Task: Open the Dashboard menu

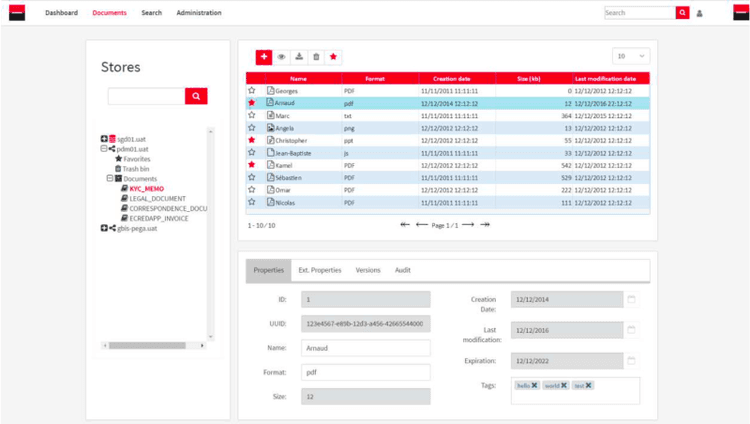Action: pyautogui.click(x=61, y=13)
